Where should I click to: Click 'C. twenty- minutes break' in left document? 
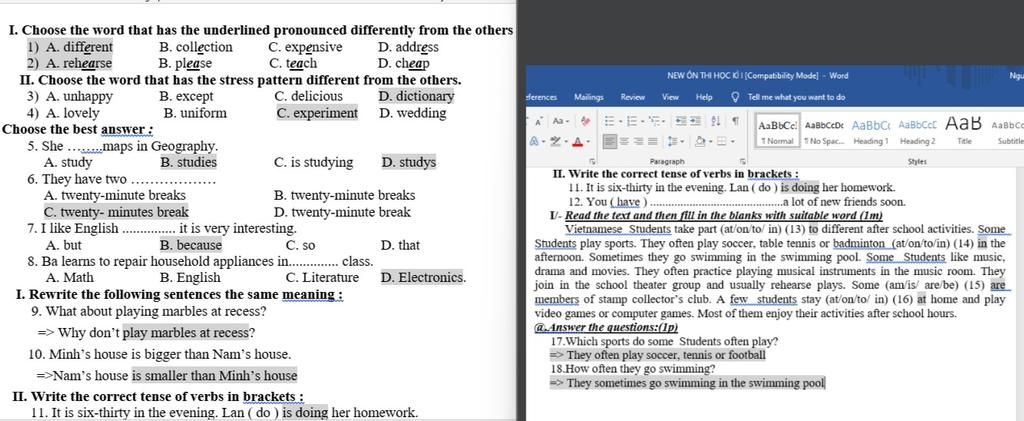(116, 212)
